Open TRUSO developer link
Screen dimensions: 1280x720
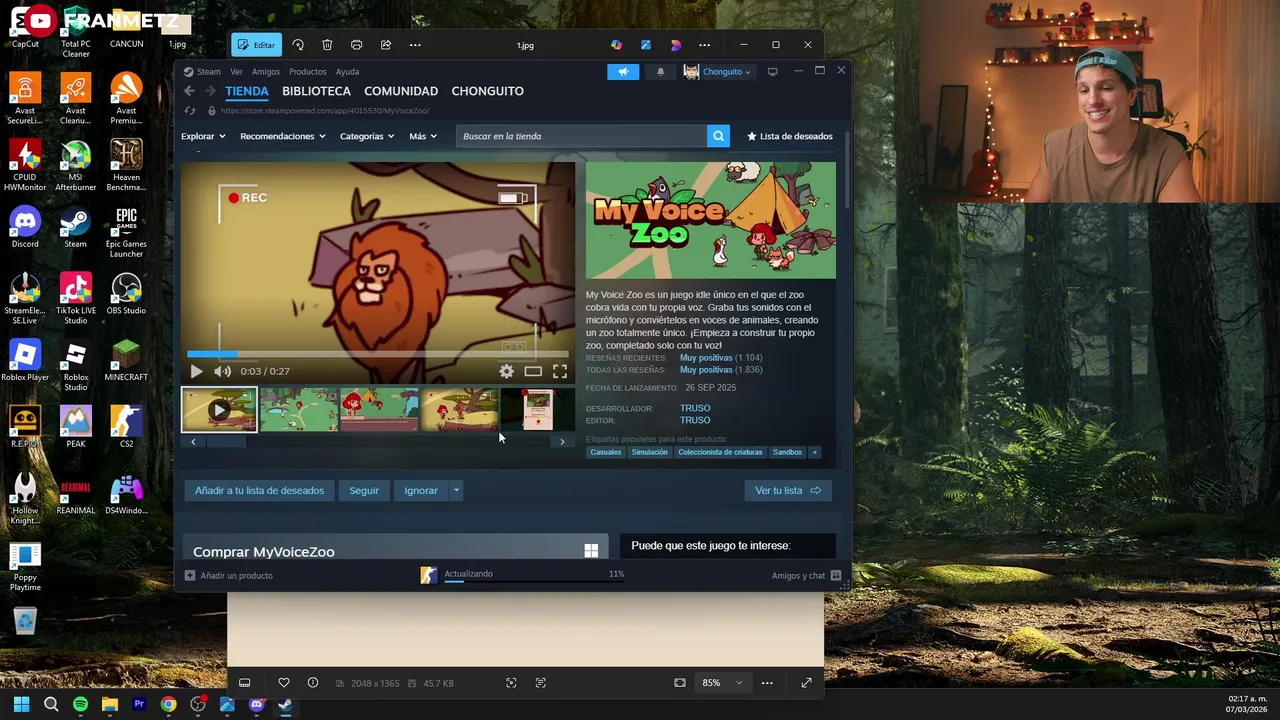click(x=695, y=408)
